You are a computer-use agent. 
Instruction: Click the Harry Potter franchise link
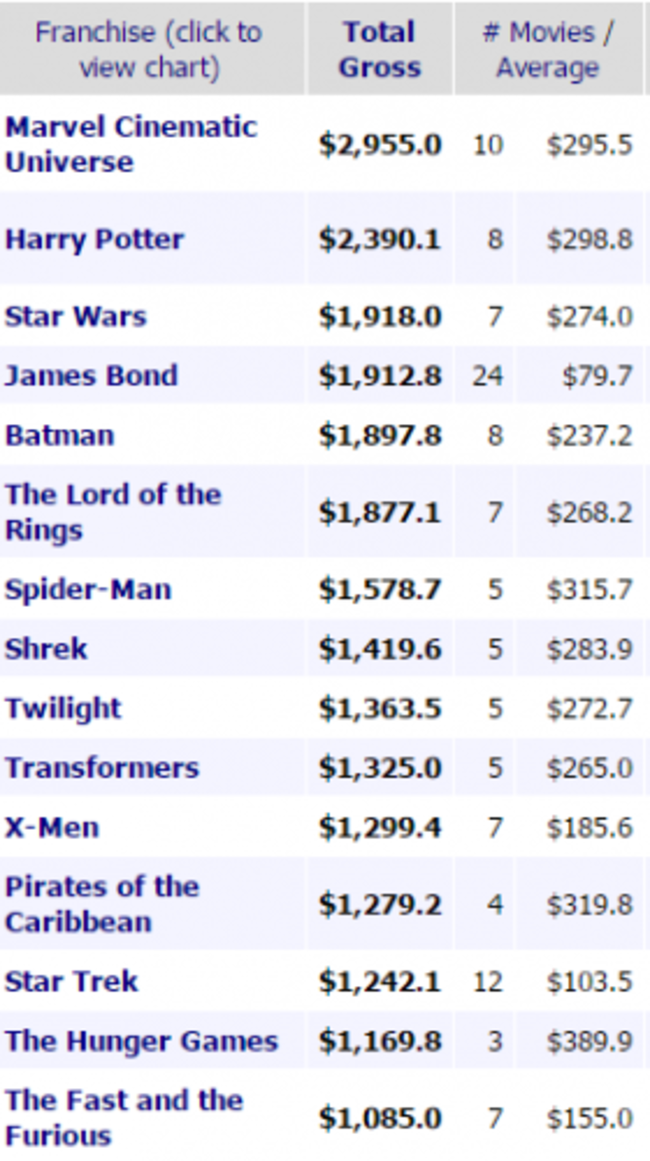(x=94, y=240)
